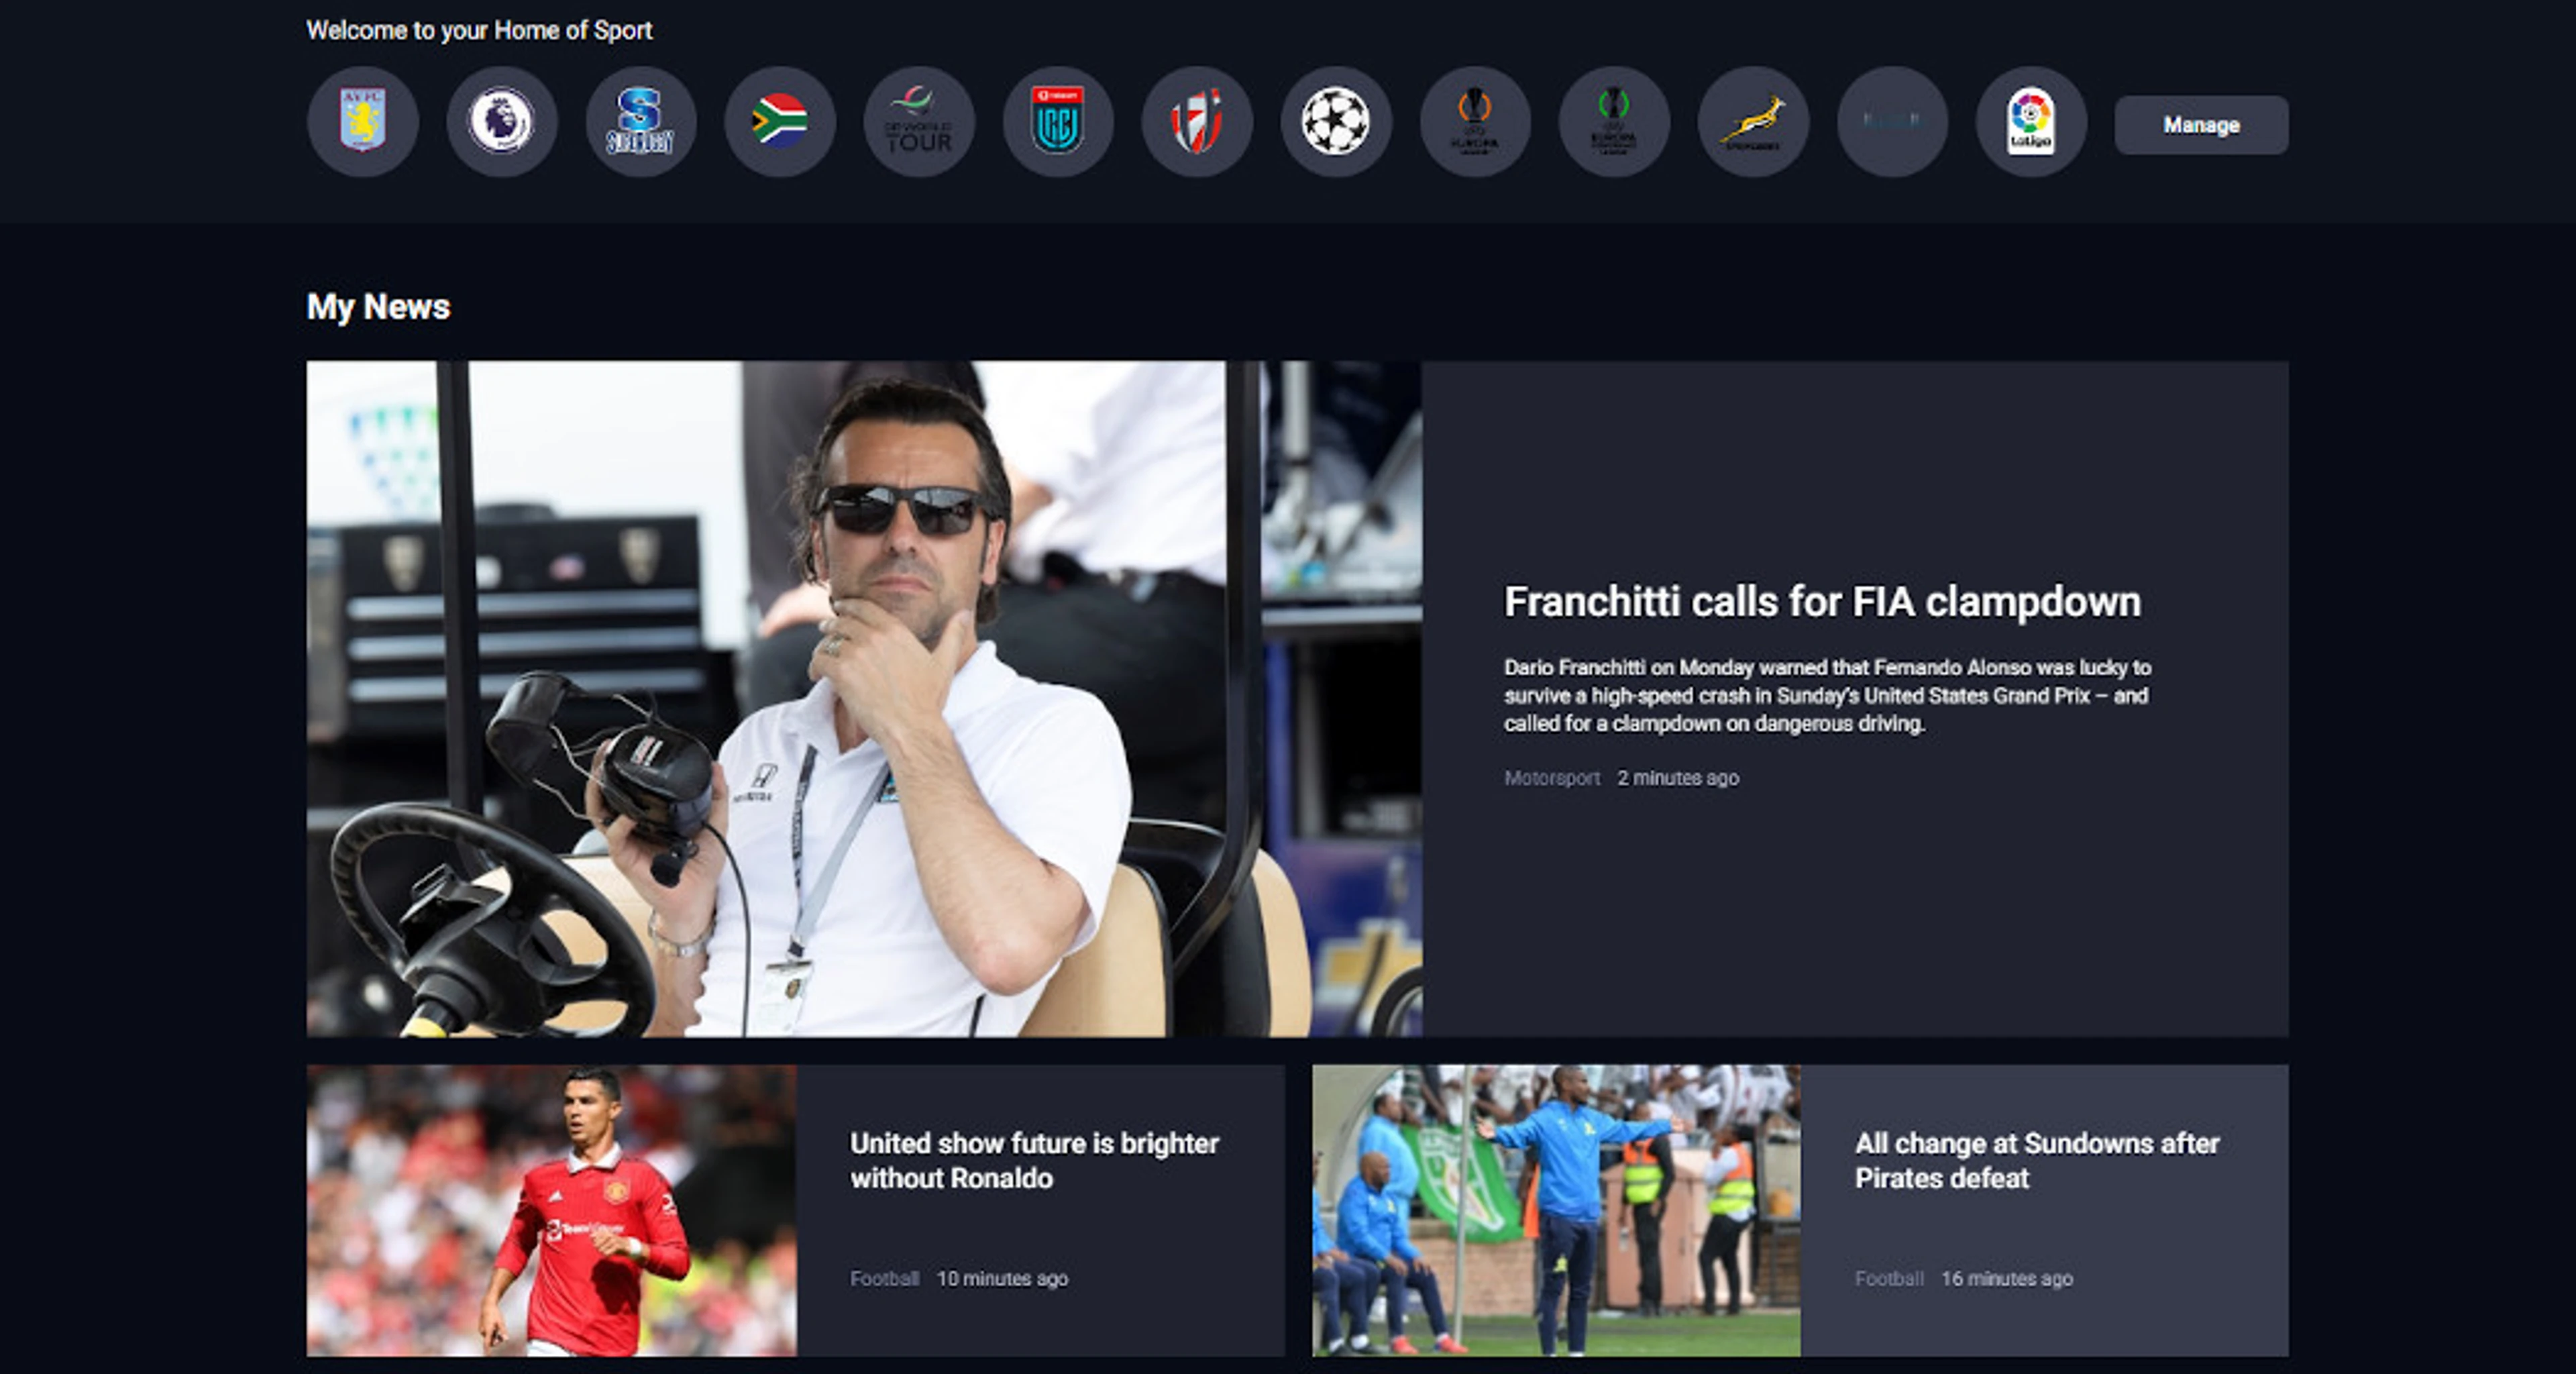
Task: Open the SA World Tour icon
Action: [918, 121]
